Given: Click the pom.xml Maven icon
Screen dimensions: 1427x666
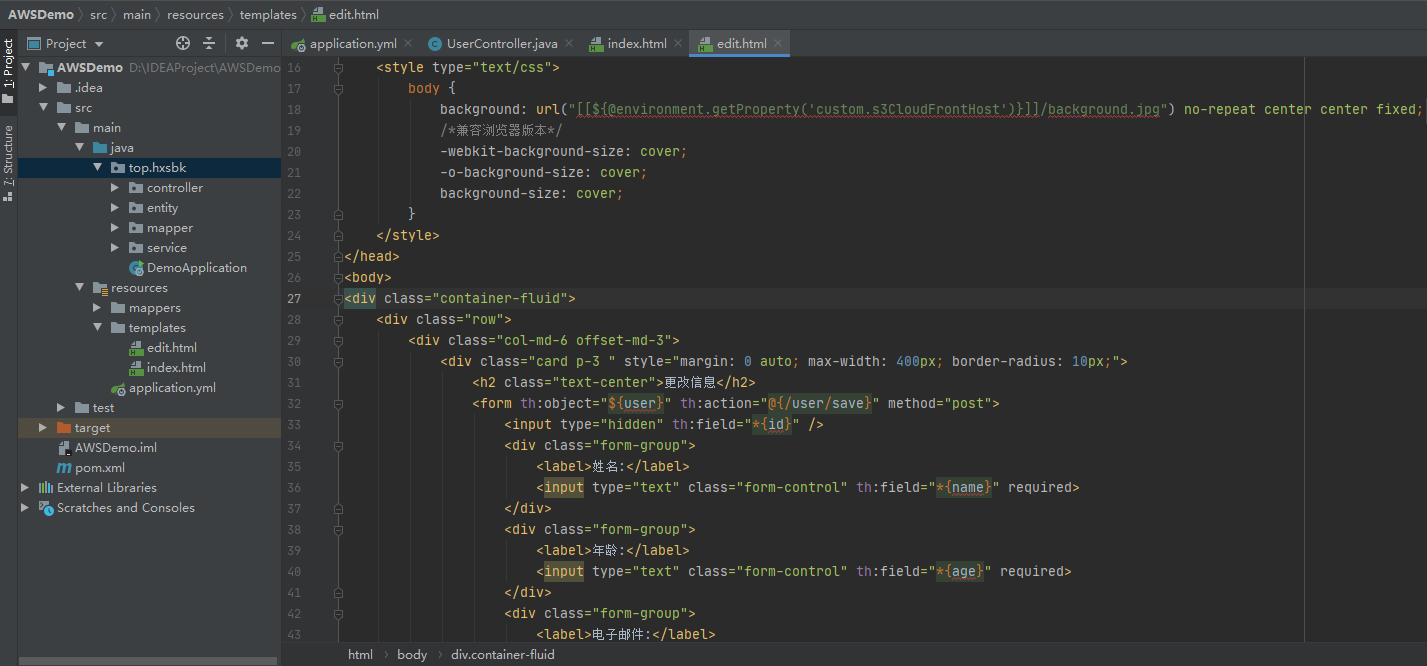Looking at the screenshot, I should pyautogui.click(x=64, y=468).
